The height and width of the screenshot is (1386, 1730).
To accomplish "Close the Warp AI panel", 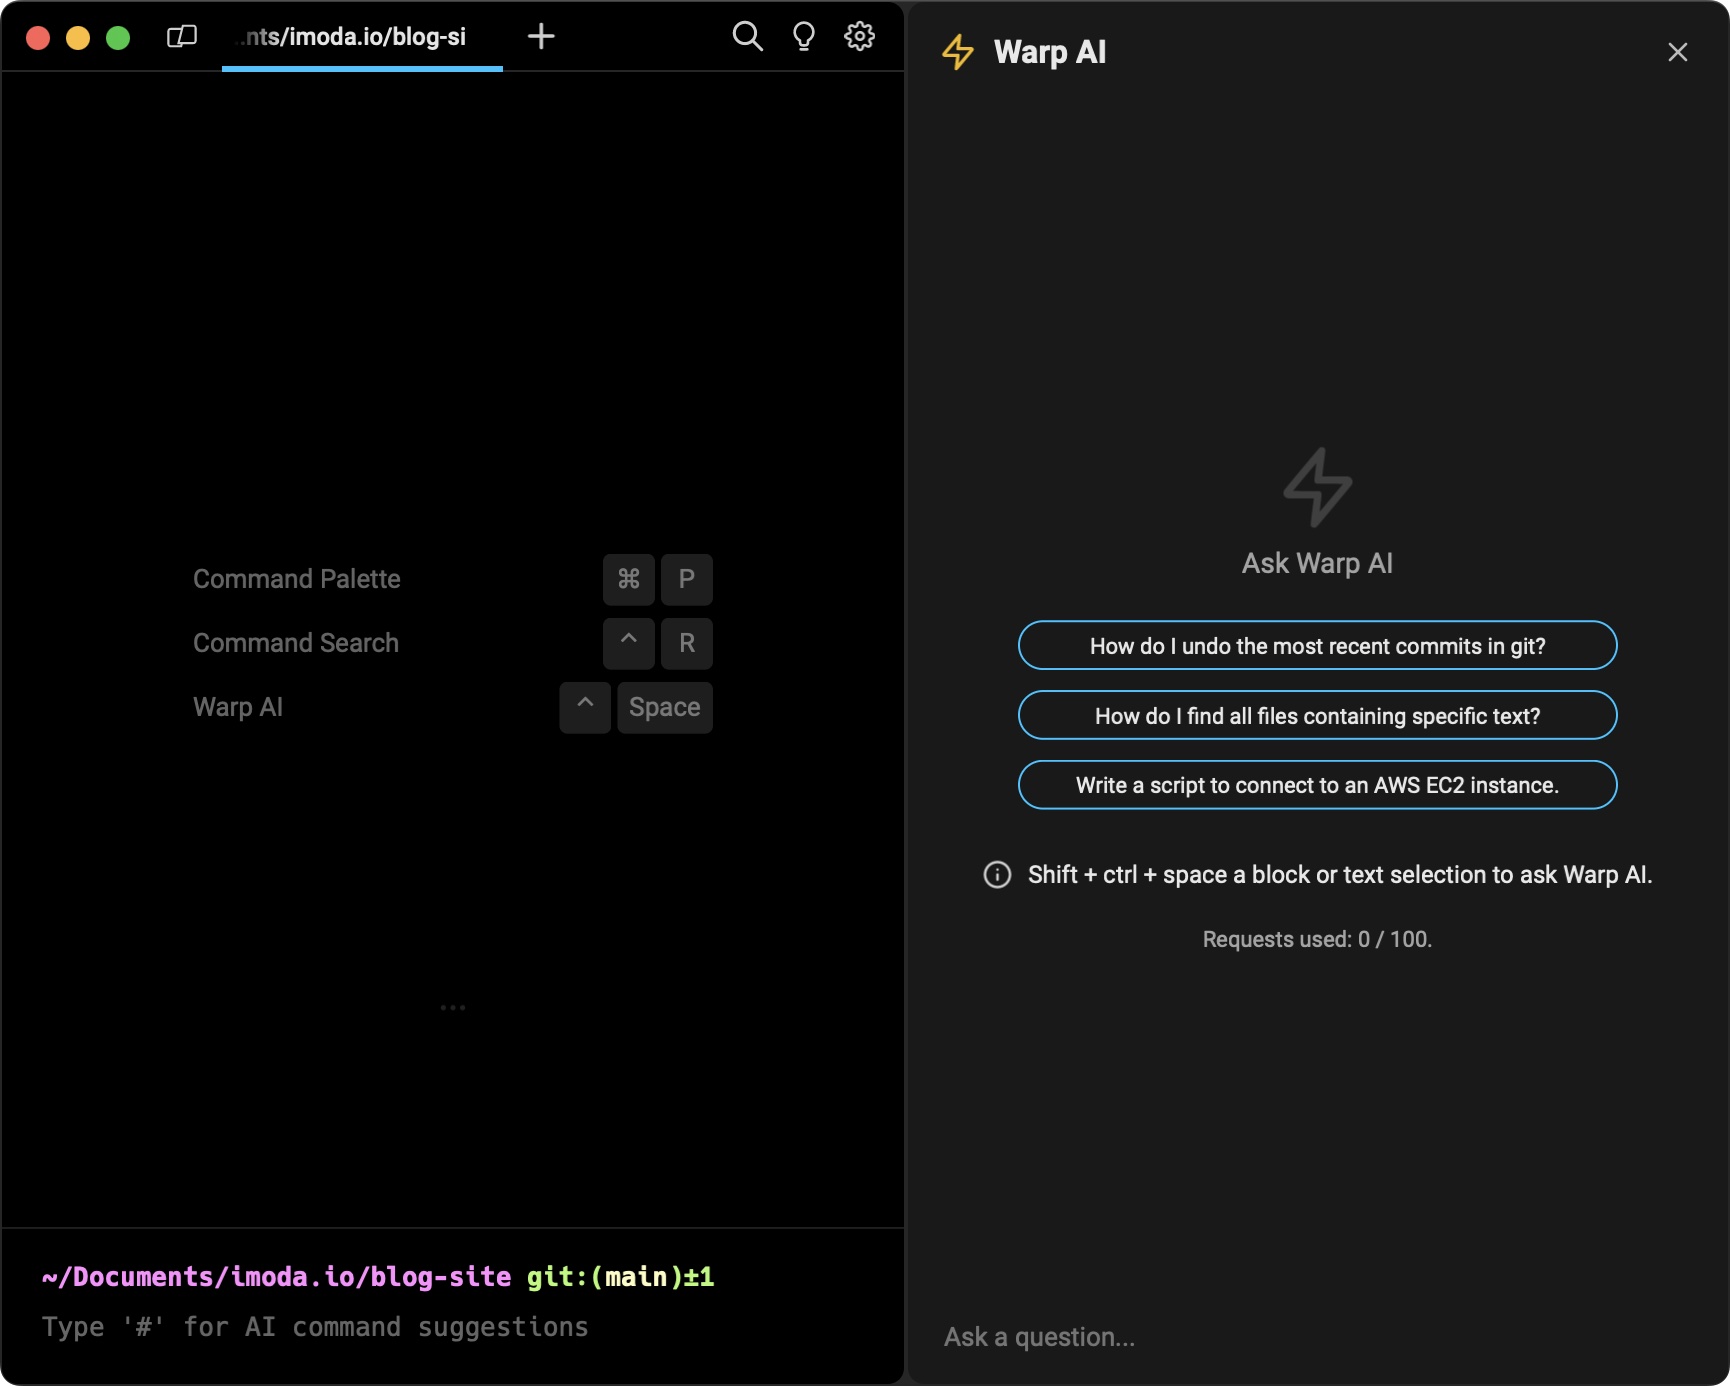I will click(1677, 52).
